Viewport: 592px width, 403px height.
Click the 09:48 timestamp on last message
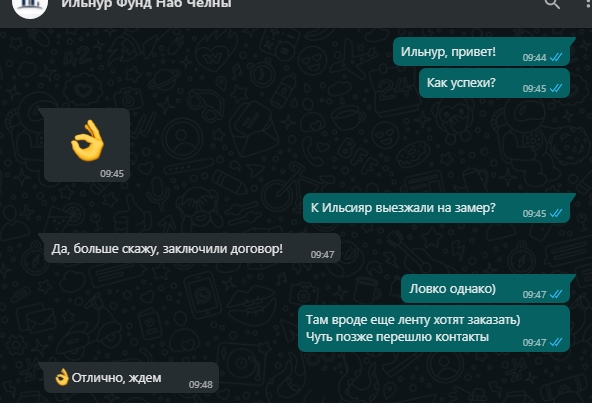pyautogui.click(x=201, y=384)
